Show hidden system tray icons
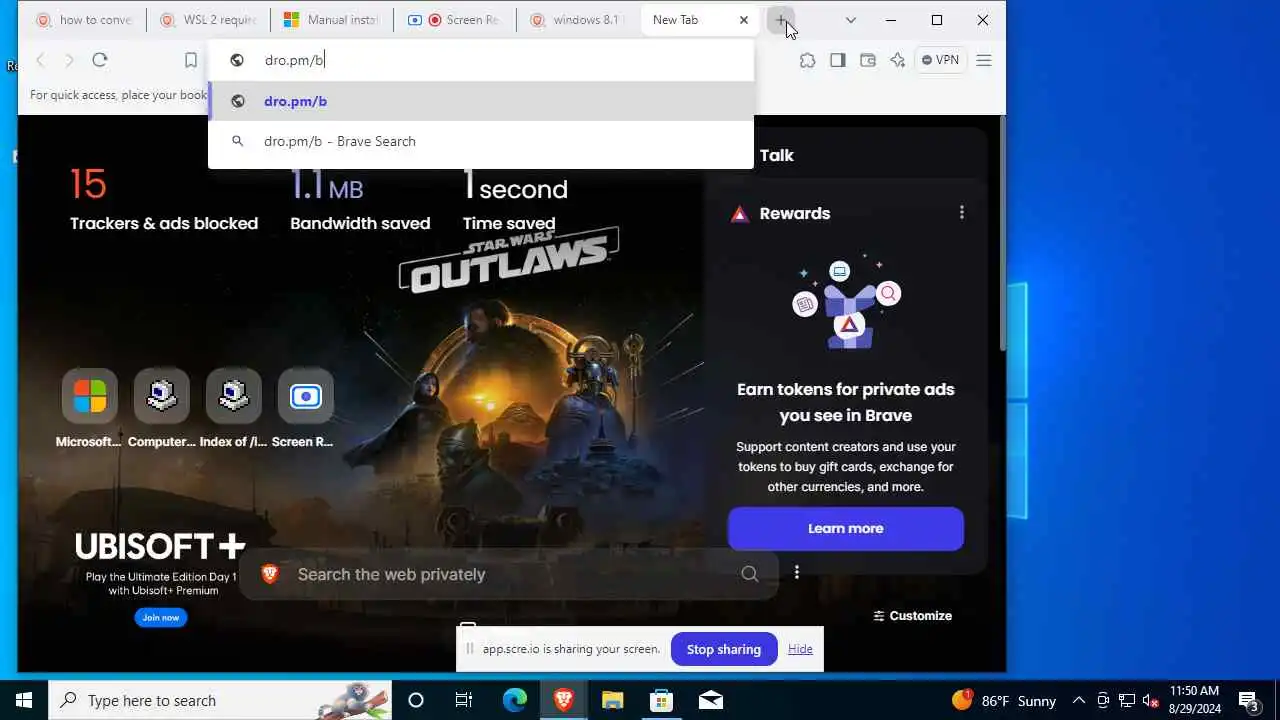Screen dimensions: 1280x720 tap(1079, 700)
